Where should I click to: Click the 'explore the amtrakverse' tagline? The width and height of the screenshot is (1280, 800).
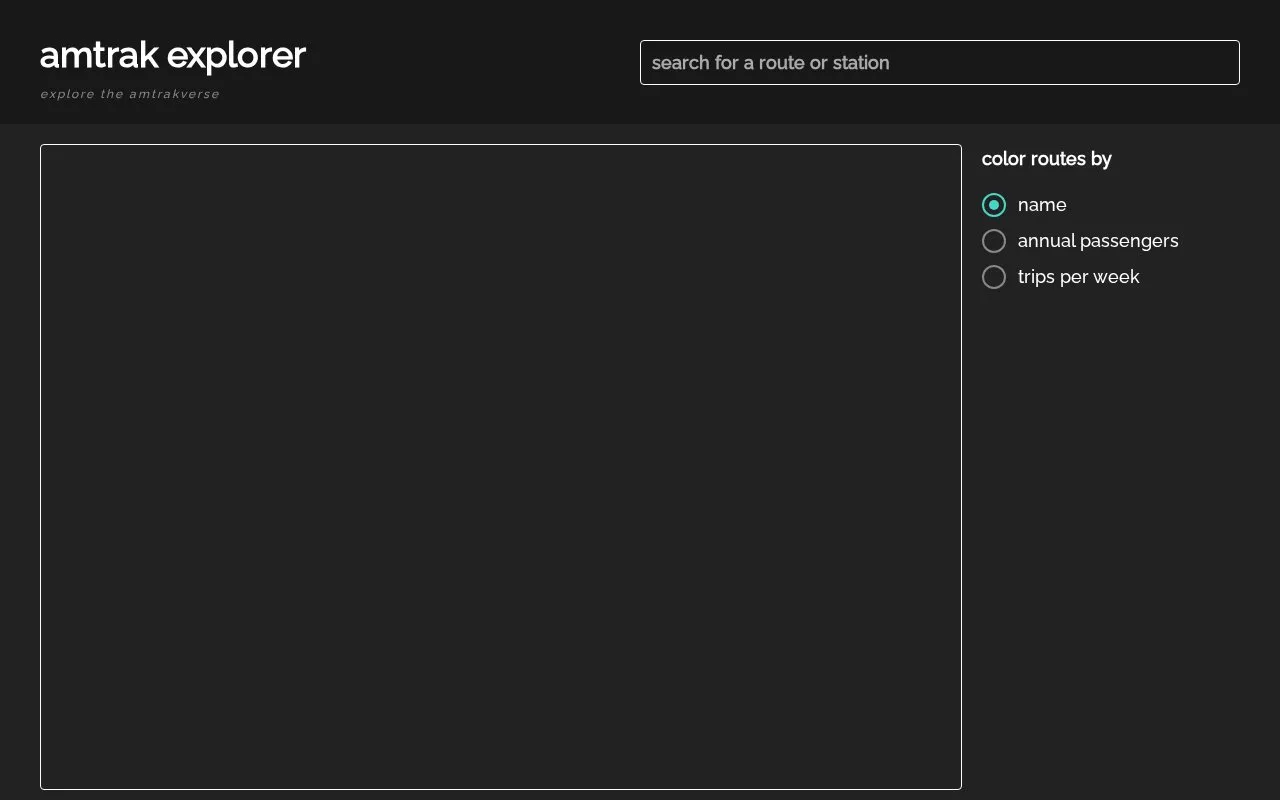[x=130, y=94]
